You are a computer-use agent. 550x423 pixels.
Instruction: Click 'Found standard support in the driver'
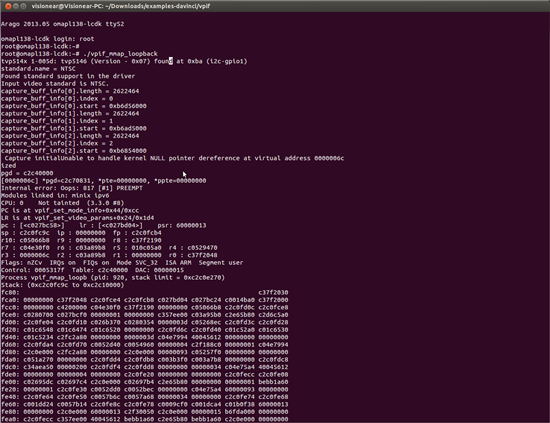[x=68, y=76]
